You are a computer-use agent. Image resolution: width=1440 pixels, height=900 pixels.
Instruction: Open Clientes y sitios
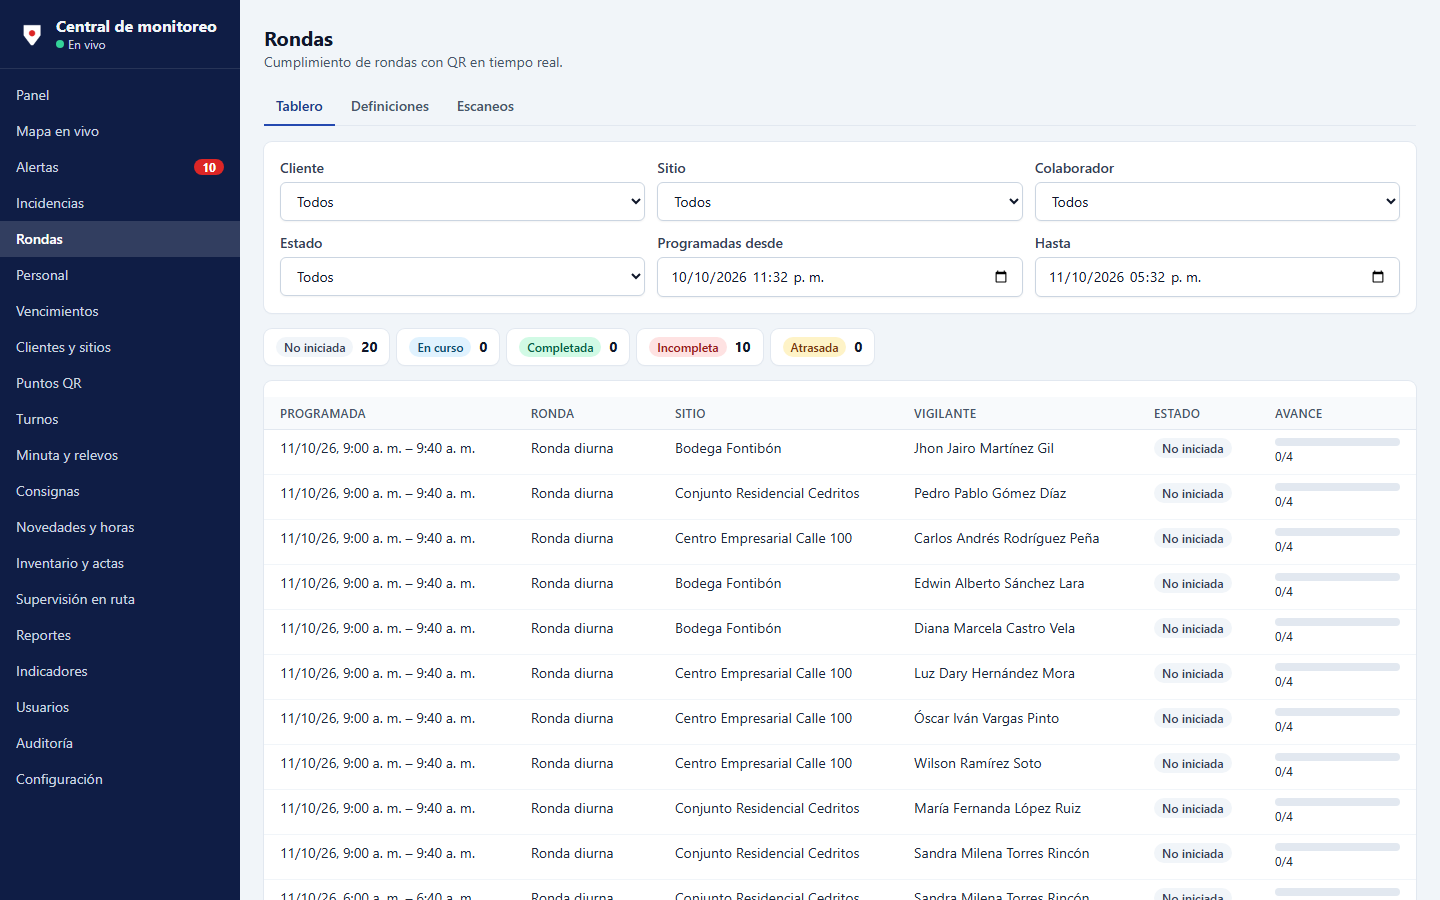tap(120, 347)
